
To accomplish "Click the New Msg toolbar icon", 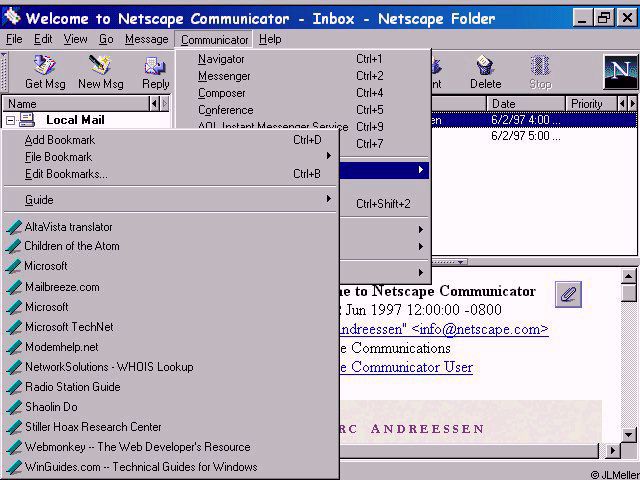I will click(100, 65).
